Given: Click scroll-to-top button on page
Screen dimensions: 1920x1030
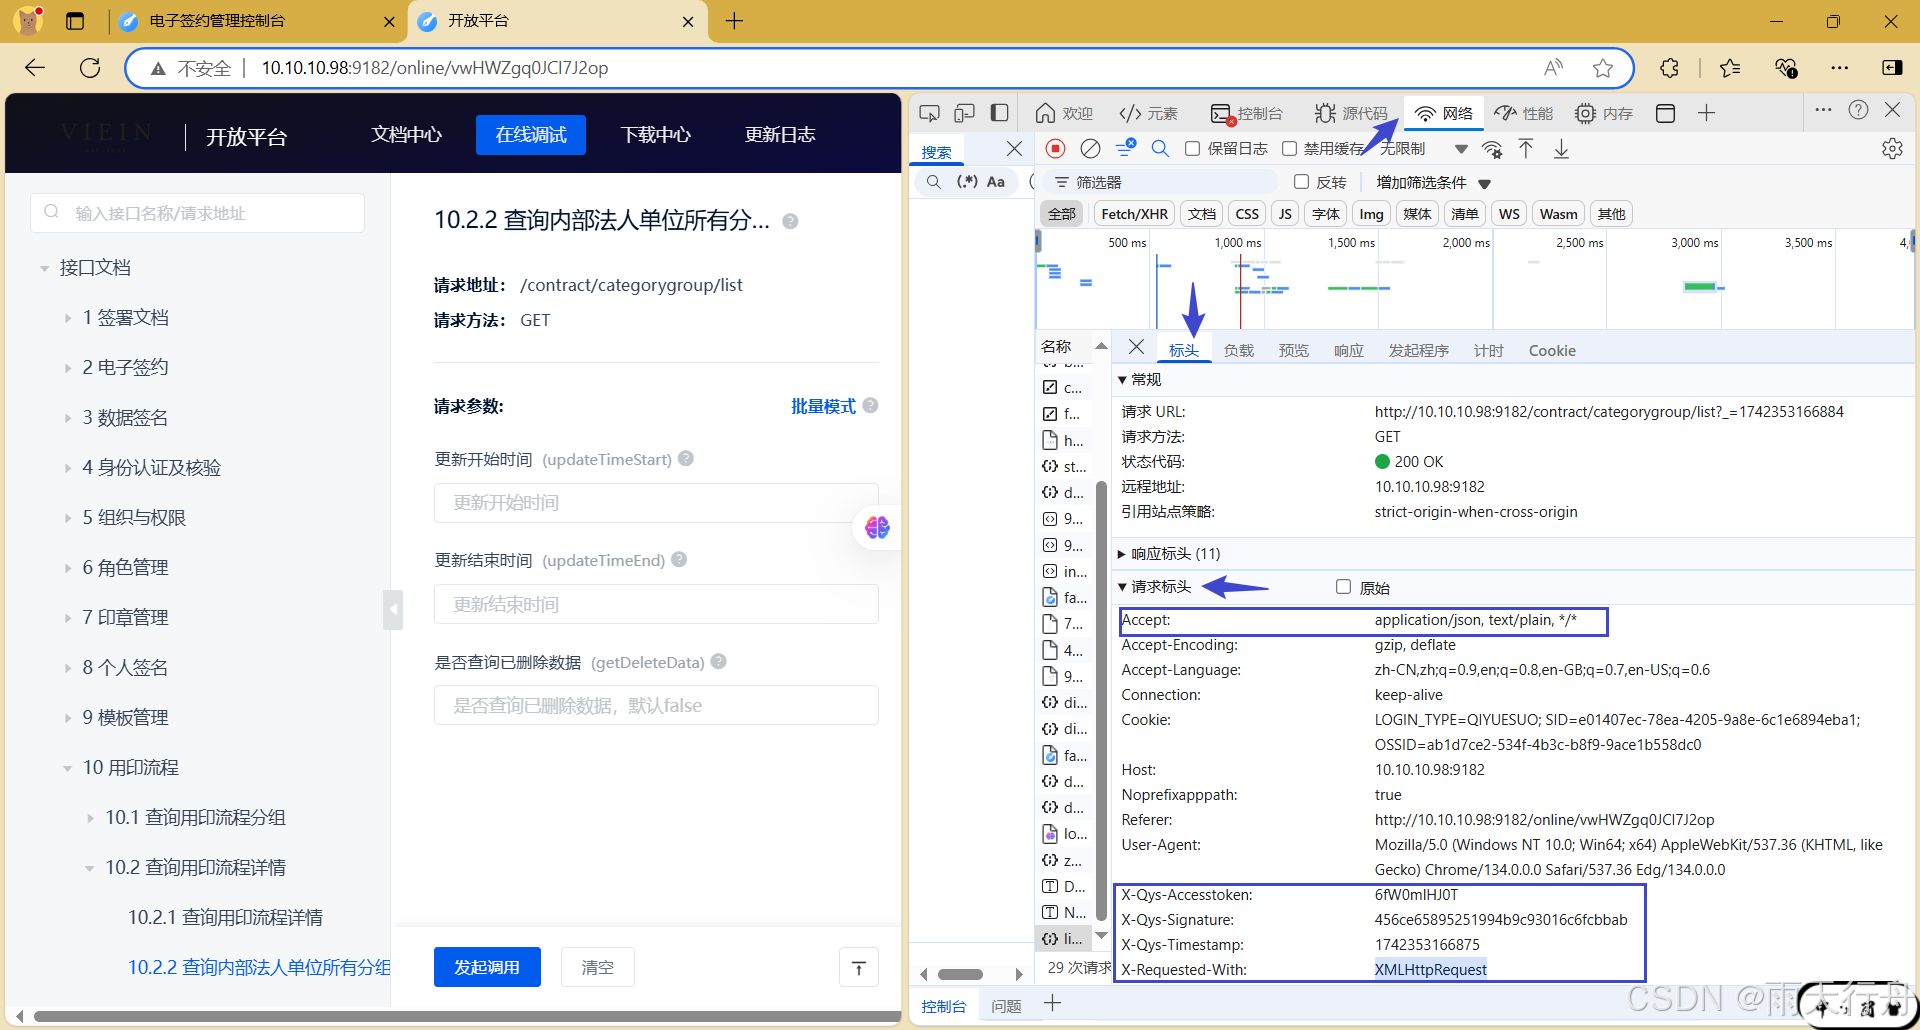Looking at the screenshot, I should point(858,967).
